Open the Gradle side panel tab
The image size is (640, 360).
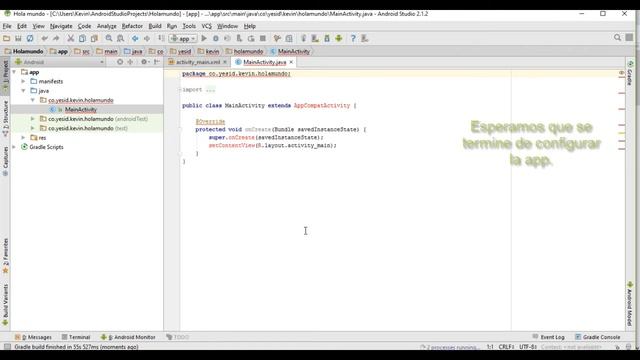point(630,73)
